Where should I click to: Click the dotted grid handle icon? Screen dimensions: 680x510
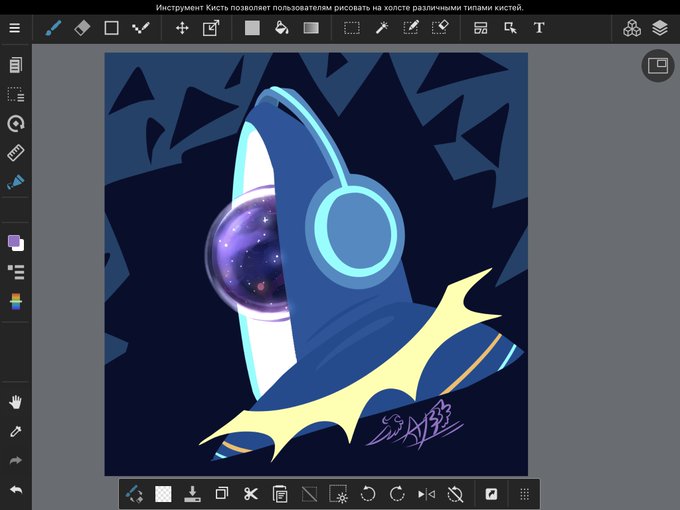tap(524, 494)
